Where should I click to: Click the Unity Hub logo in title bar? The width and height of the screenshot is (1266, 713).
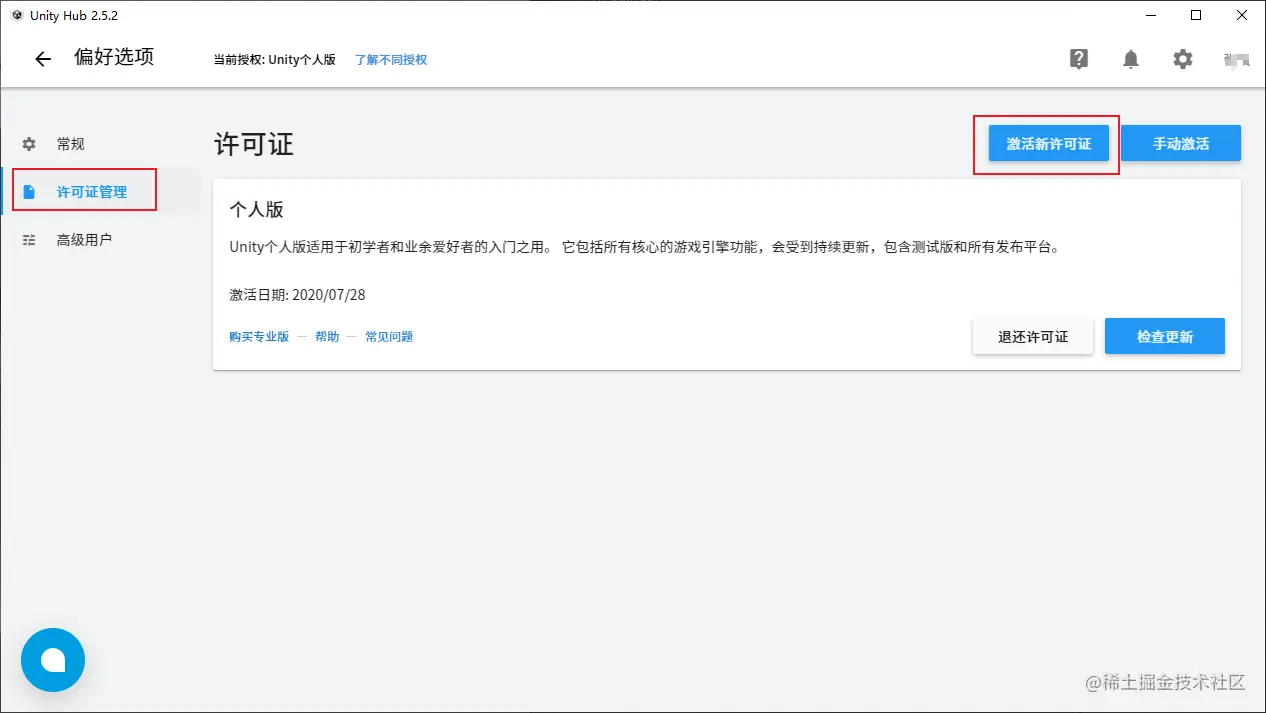coord(16,15)
